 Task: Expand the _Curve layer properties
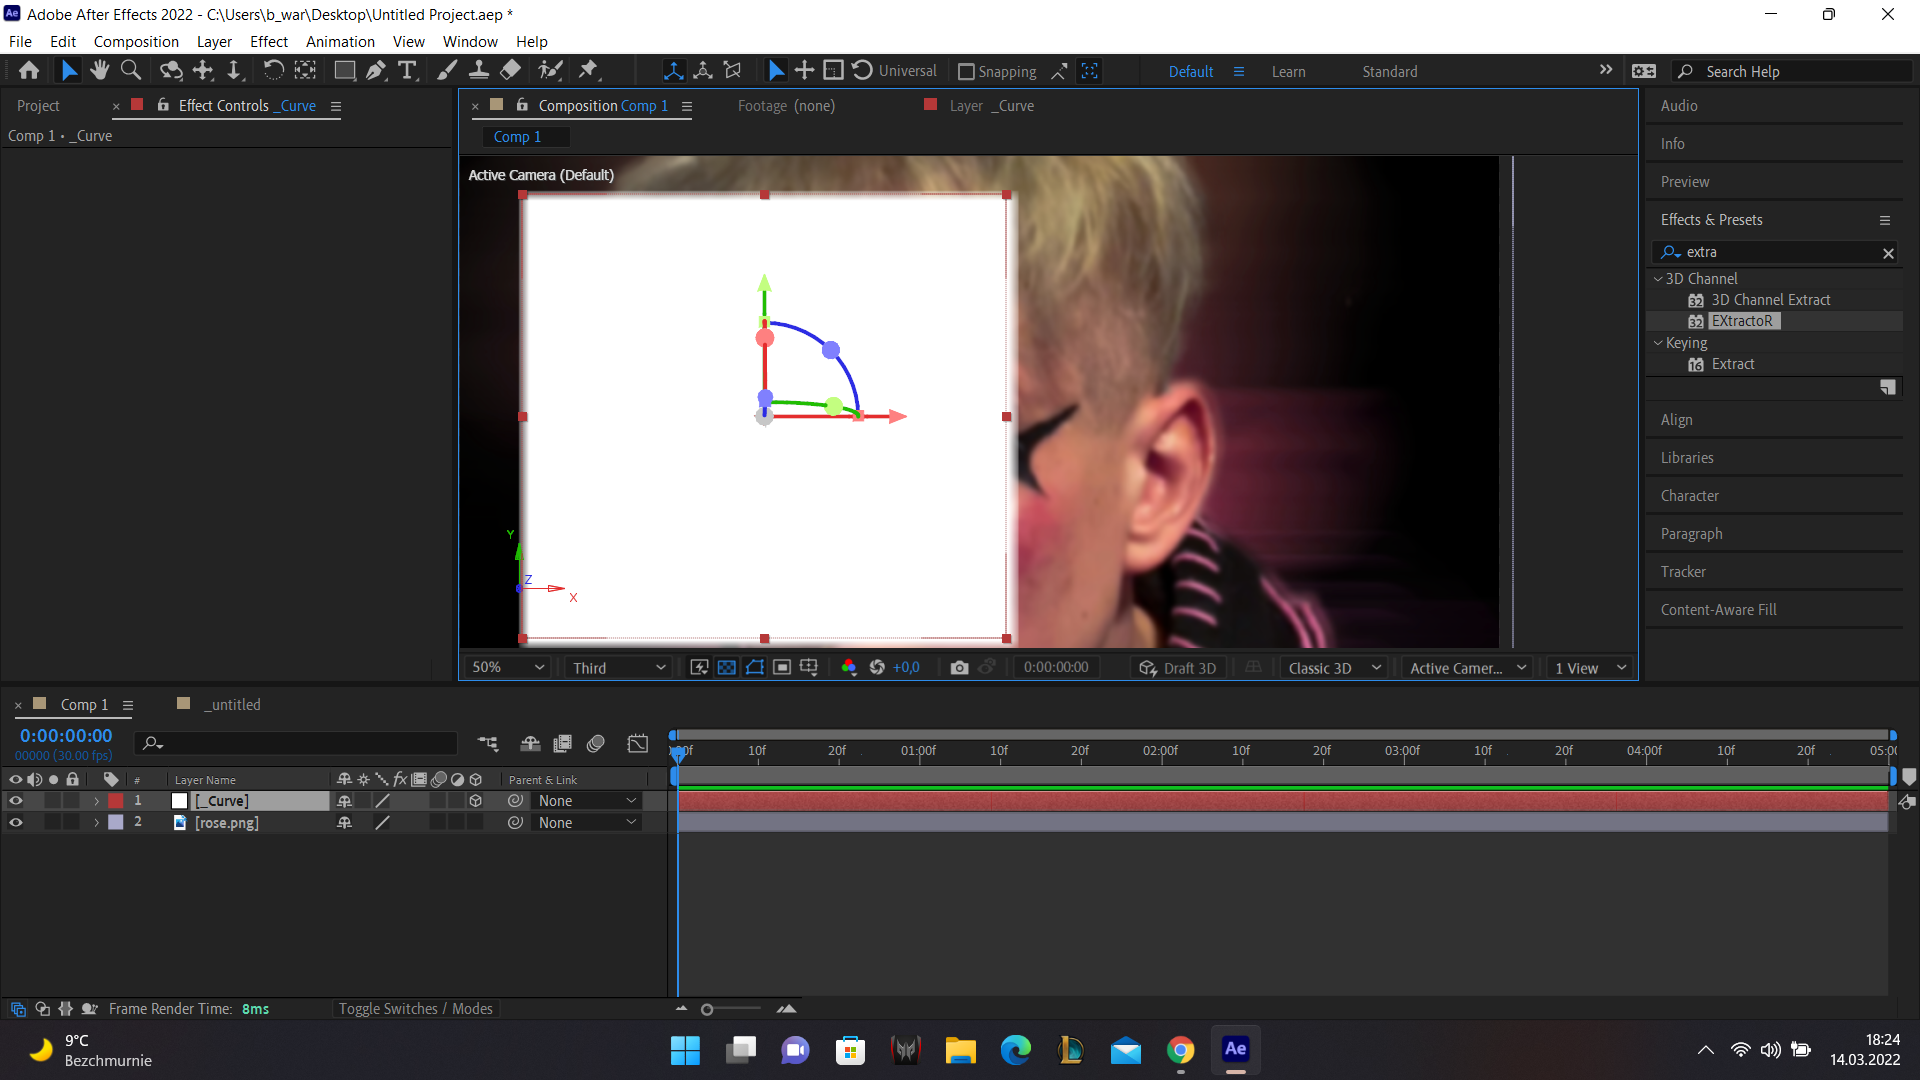click(96, 800)
